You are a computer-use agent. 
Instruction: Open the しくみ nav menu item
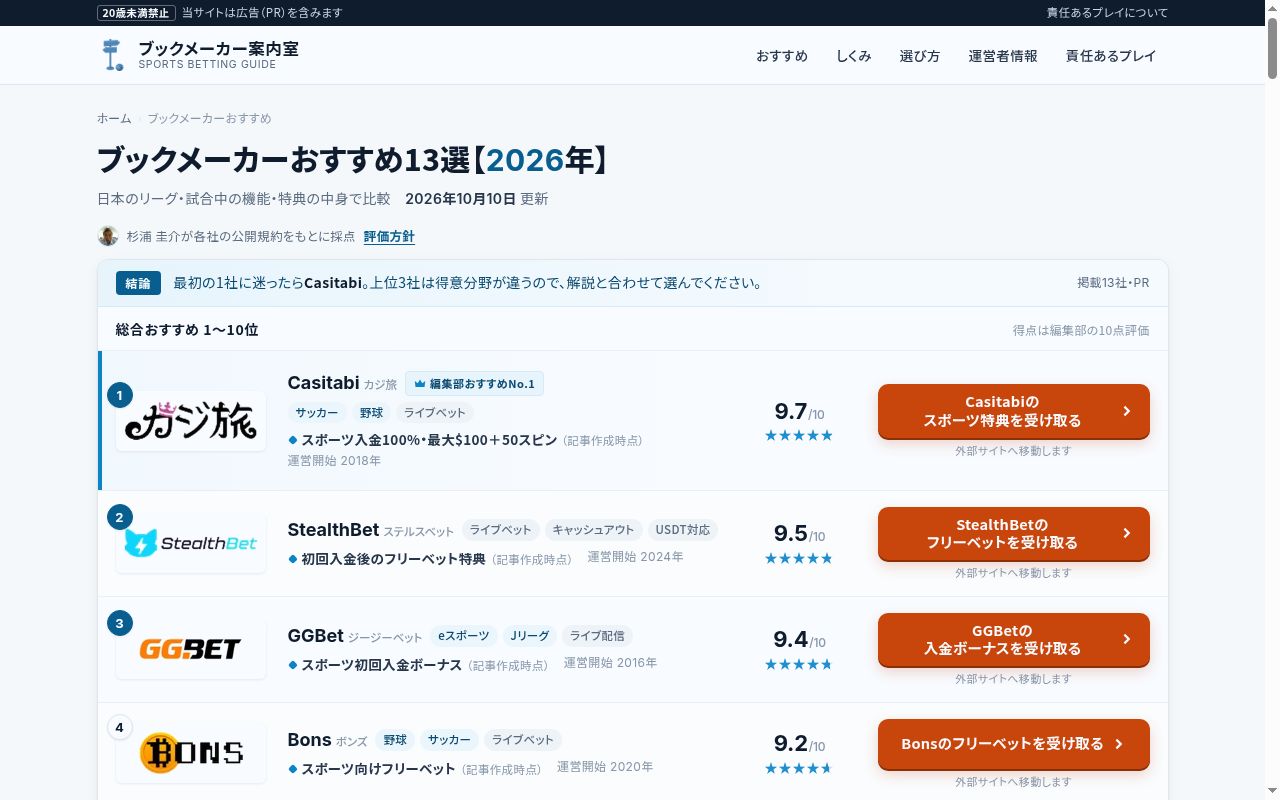(x=854, y=56)
